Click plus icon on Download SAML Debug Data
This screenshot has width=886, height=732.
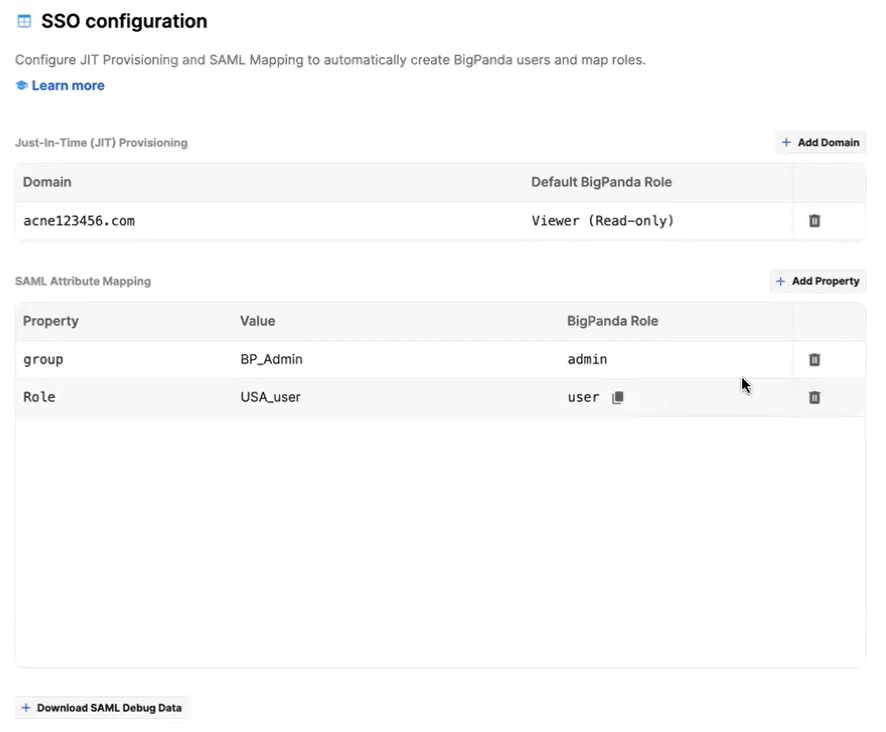pyautogui.click(x=26, y=707)
